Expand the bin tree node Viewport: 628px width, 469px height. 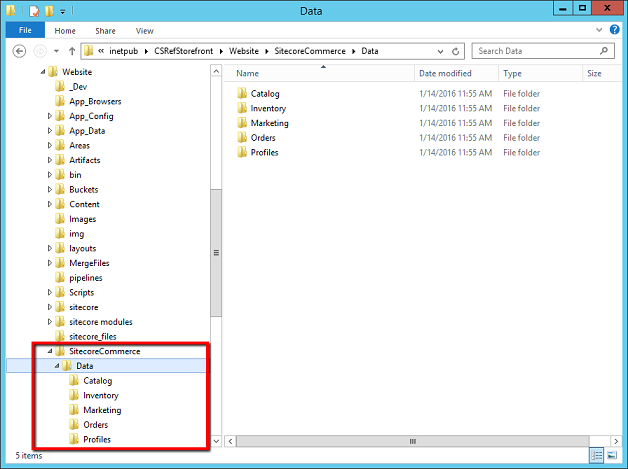pyautogui.click(x=50, y=175)
